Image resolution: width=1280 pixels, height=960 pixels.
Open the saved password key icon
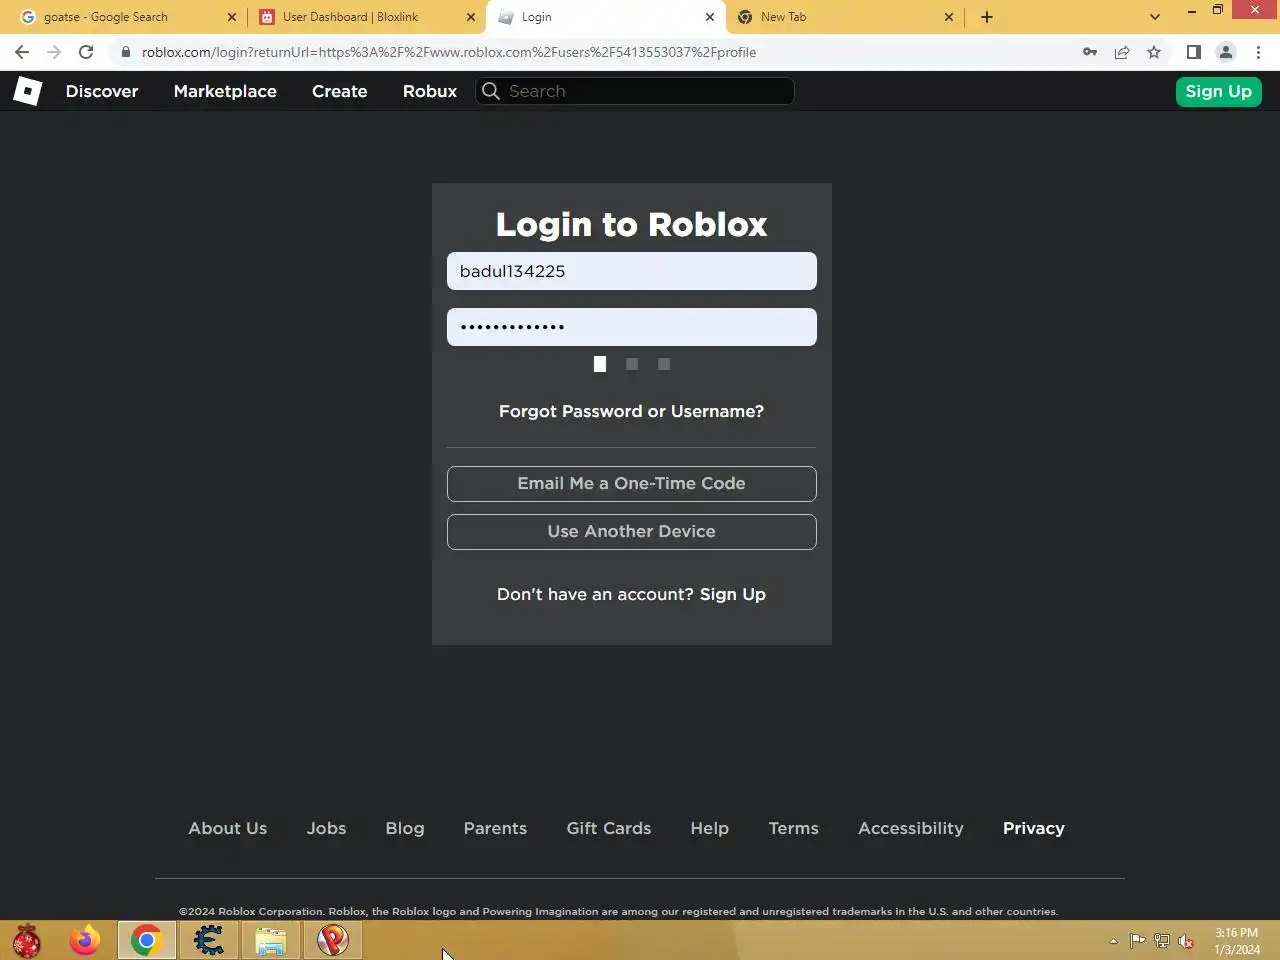pyautogui.click(x=1090, y=52)
